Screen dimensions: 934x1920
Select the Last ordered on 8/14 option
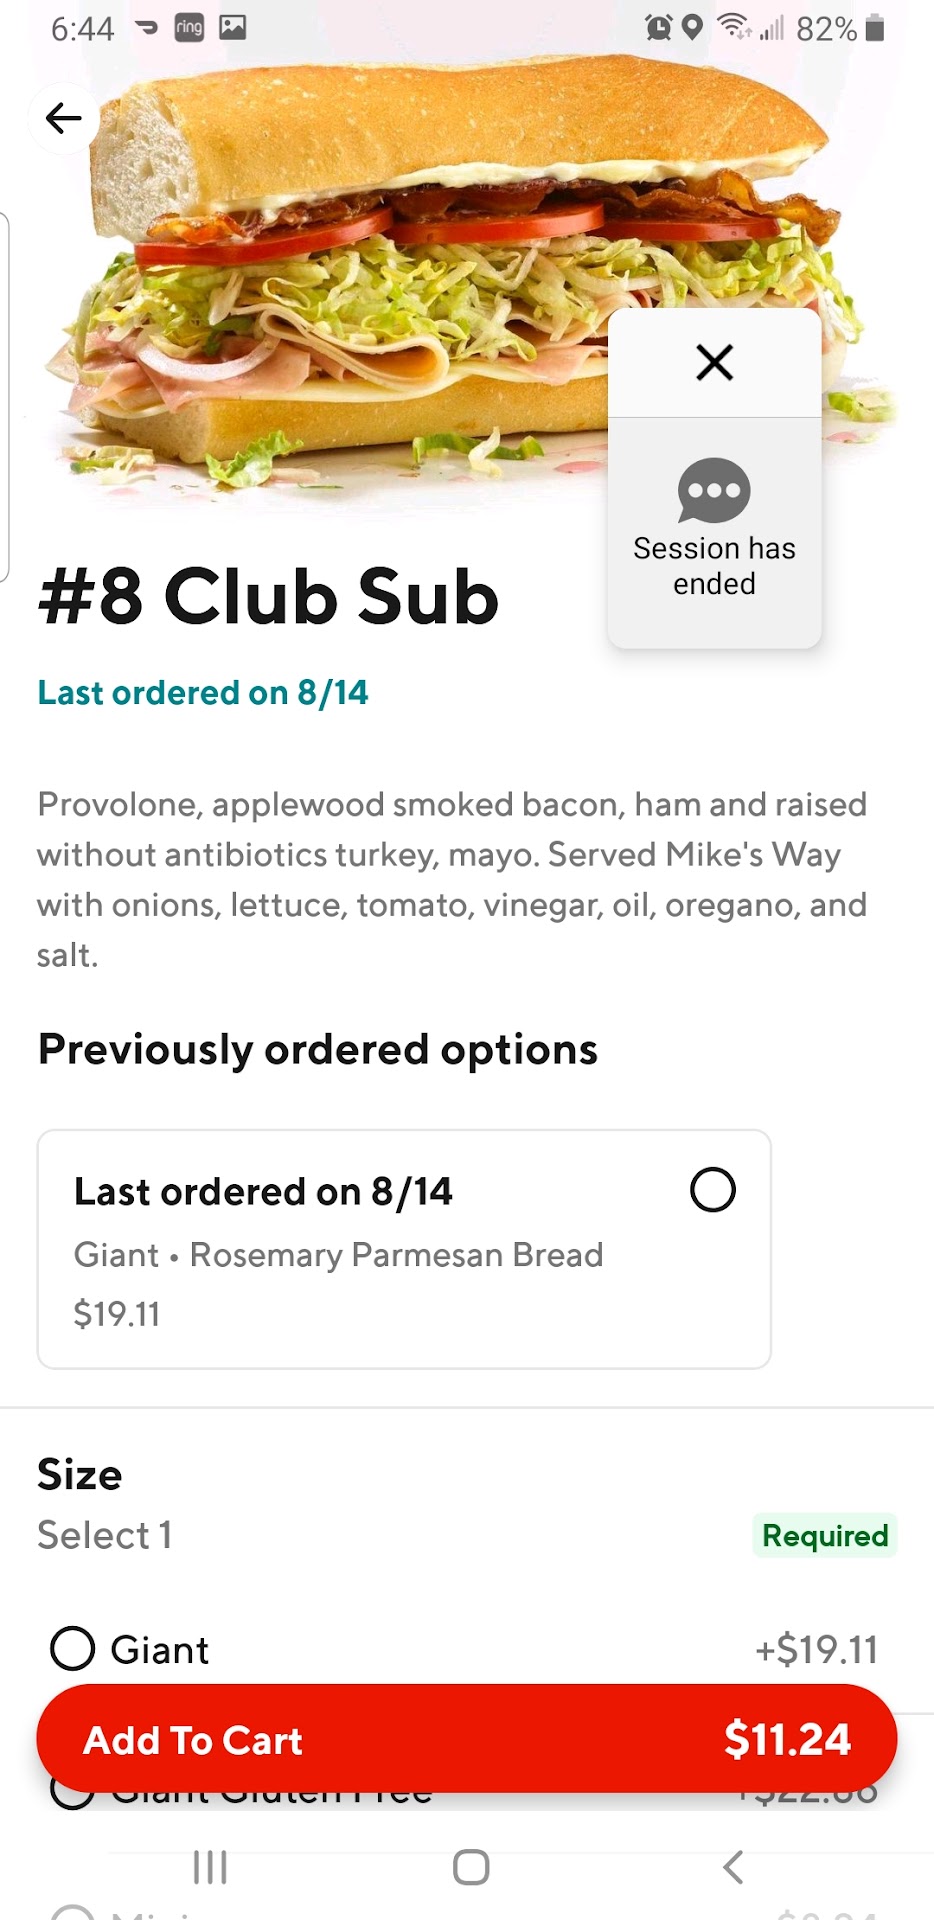pos(712,1190)
